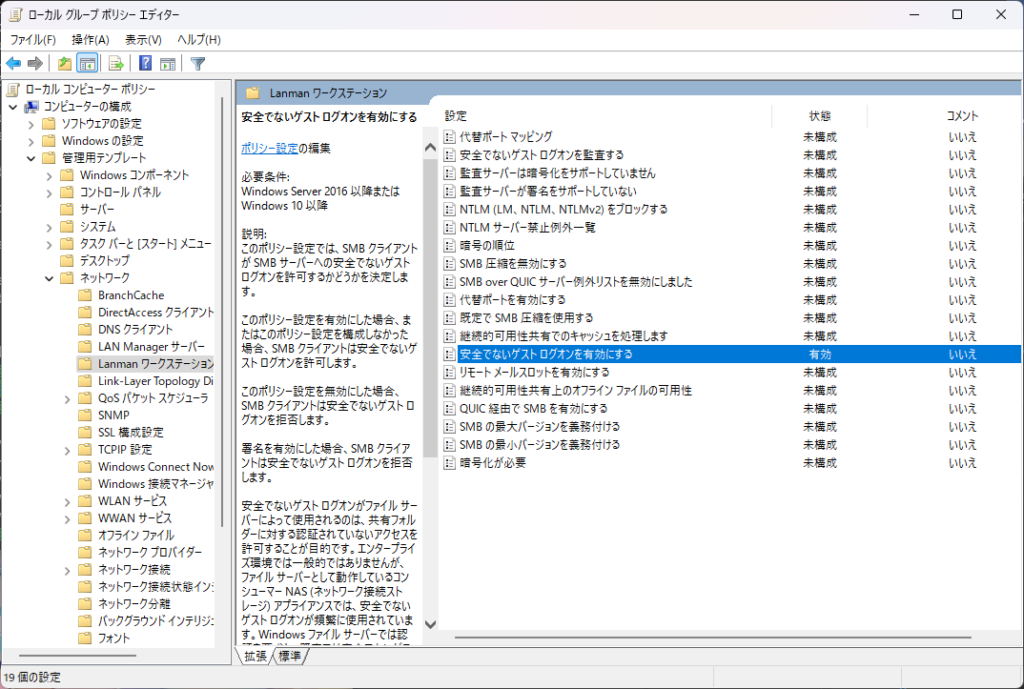The image size is (1024, 689).
Task: Click the ポリシー設定 edit link
Action: coord(269,148)
